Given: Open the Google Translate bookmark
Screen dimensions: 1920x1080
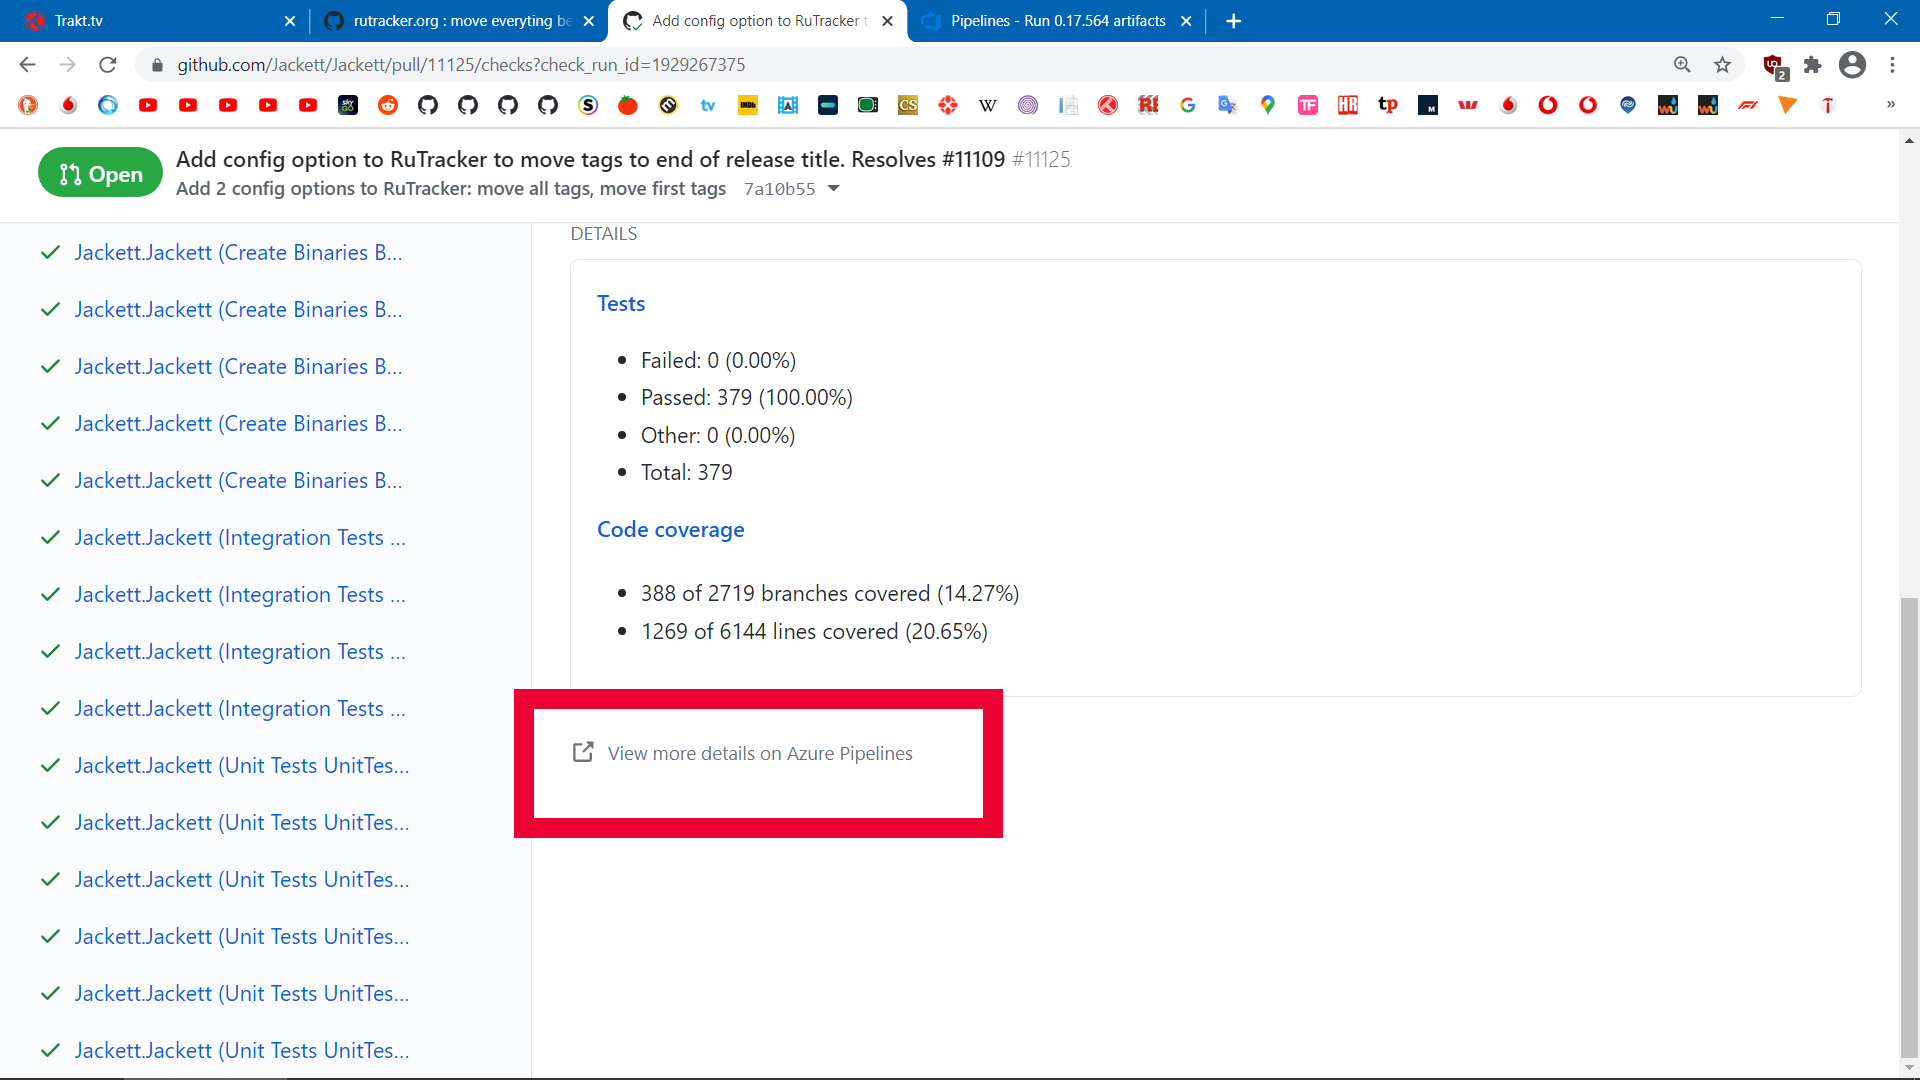Looking at the screenshot, I should (1228, 105).
